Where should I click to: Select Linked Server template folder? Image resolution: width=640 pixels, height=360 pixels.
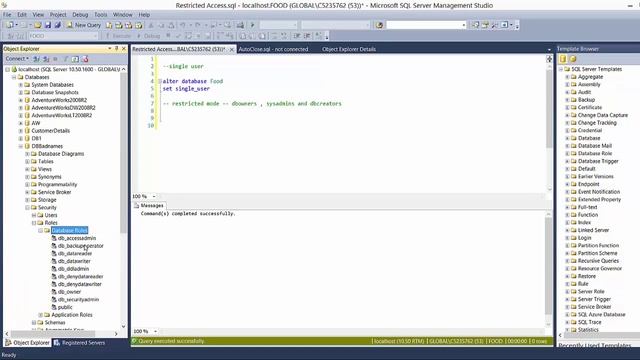click(x=593, y=230)
